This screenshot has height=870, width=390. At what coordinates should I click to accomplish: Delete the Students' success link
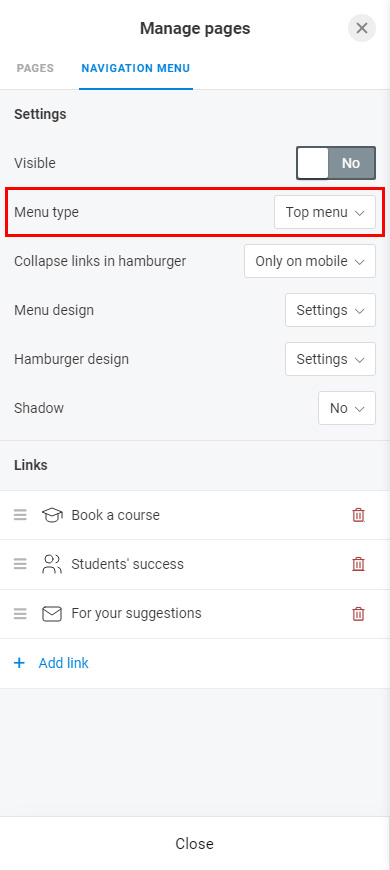click(358, 564)
